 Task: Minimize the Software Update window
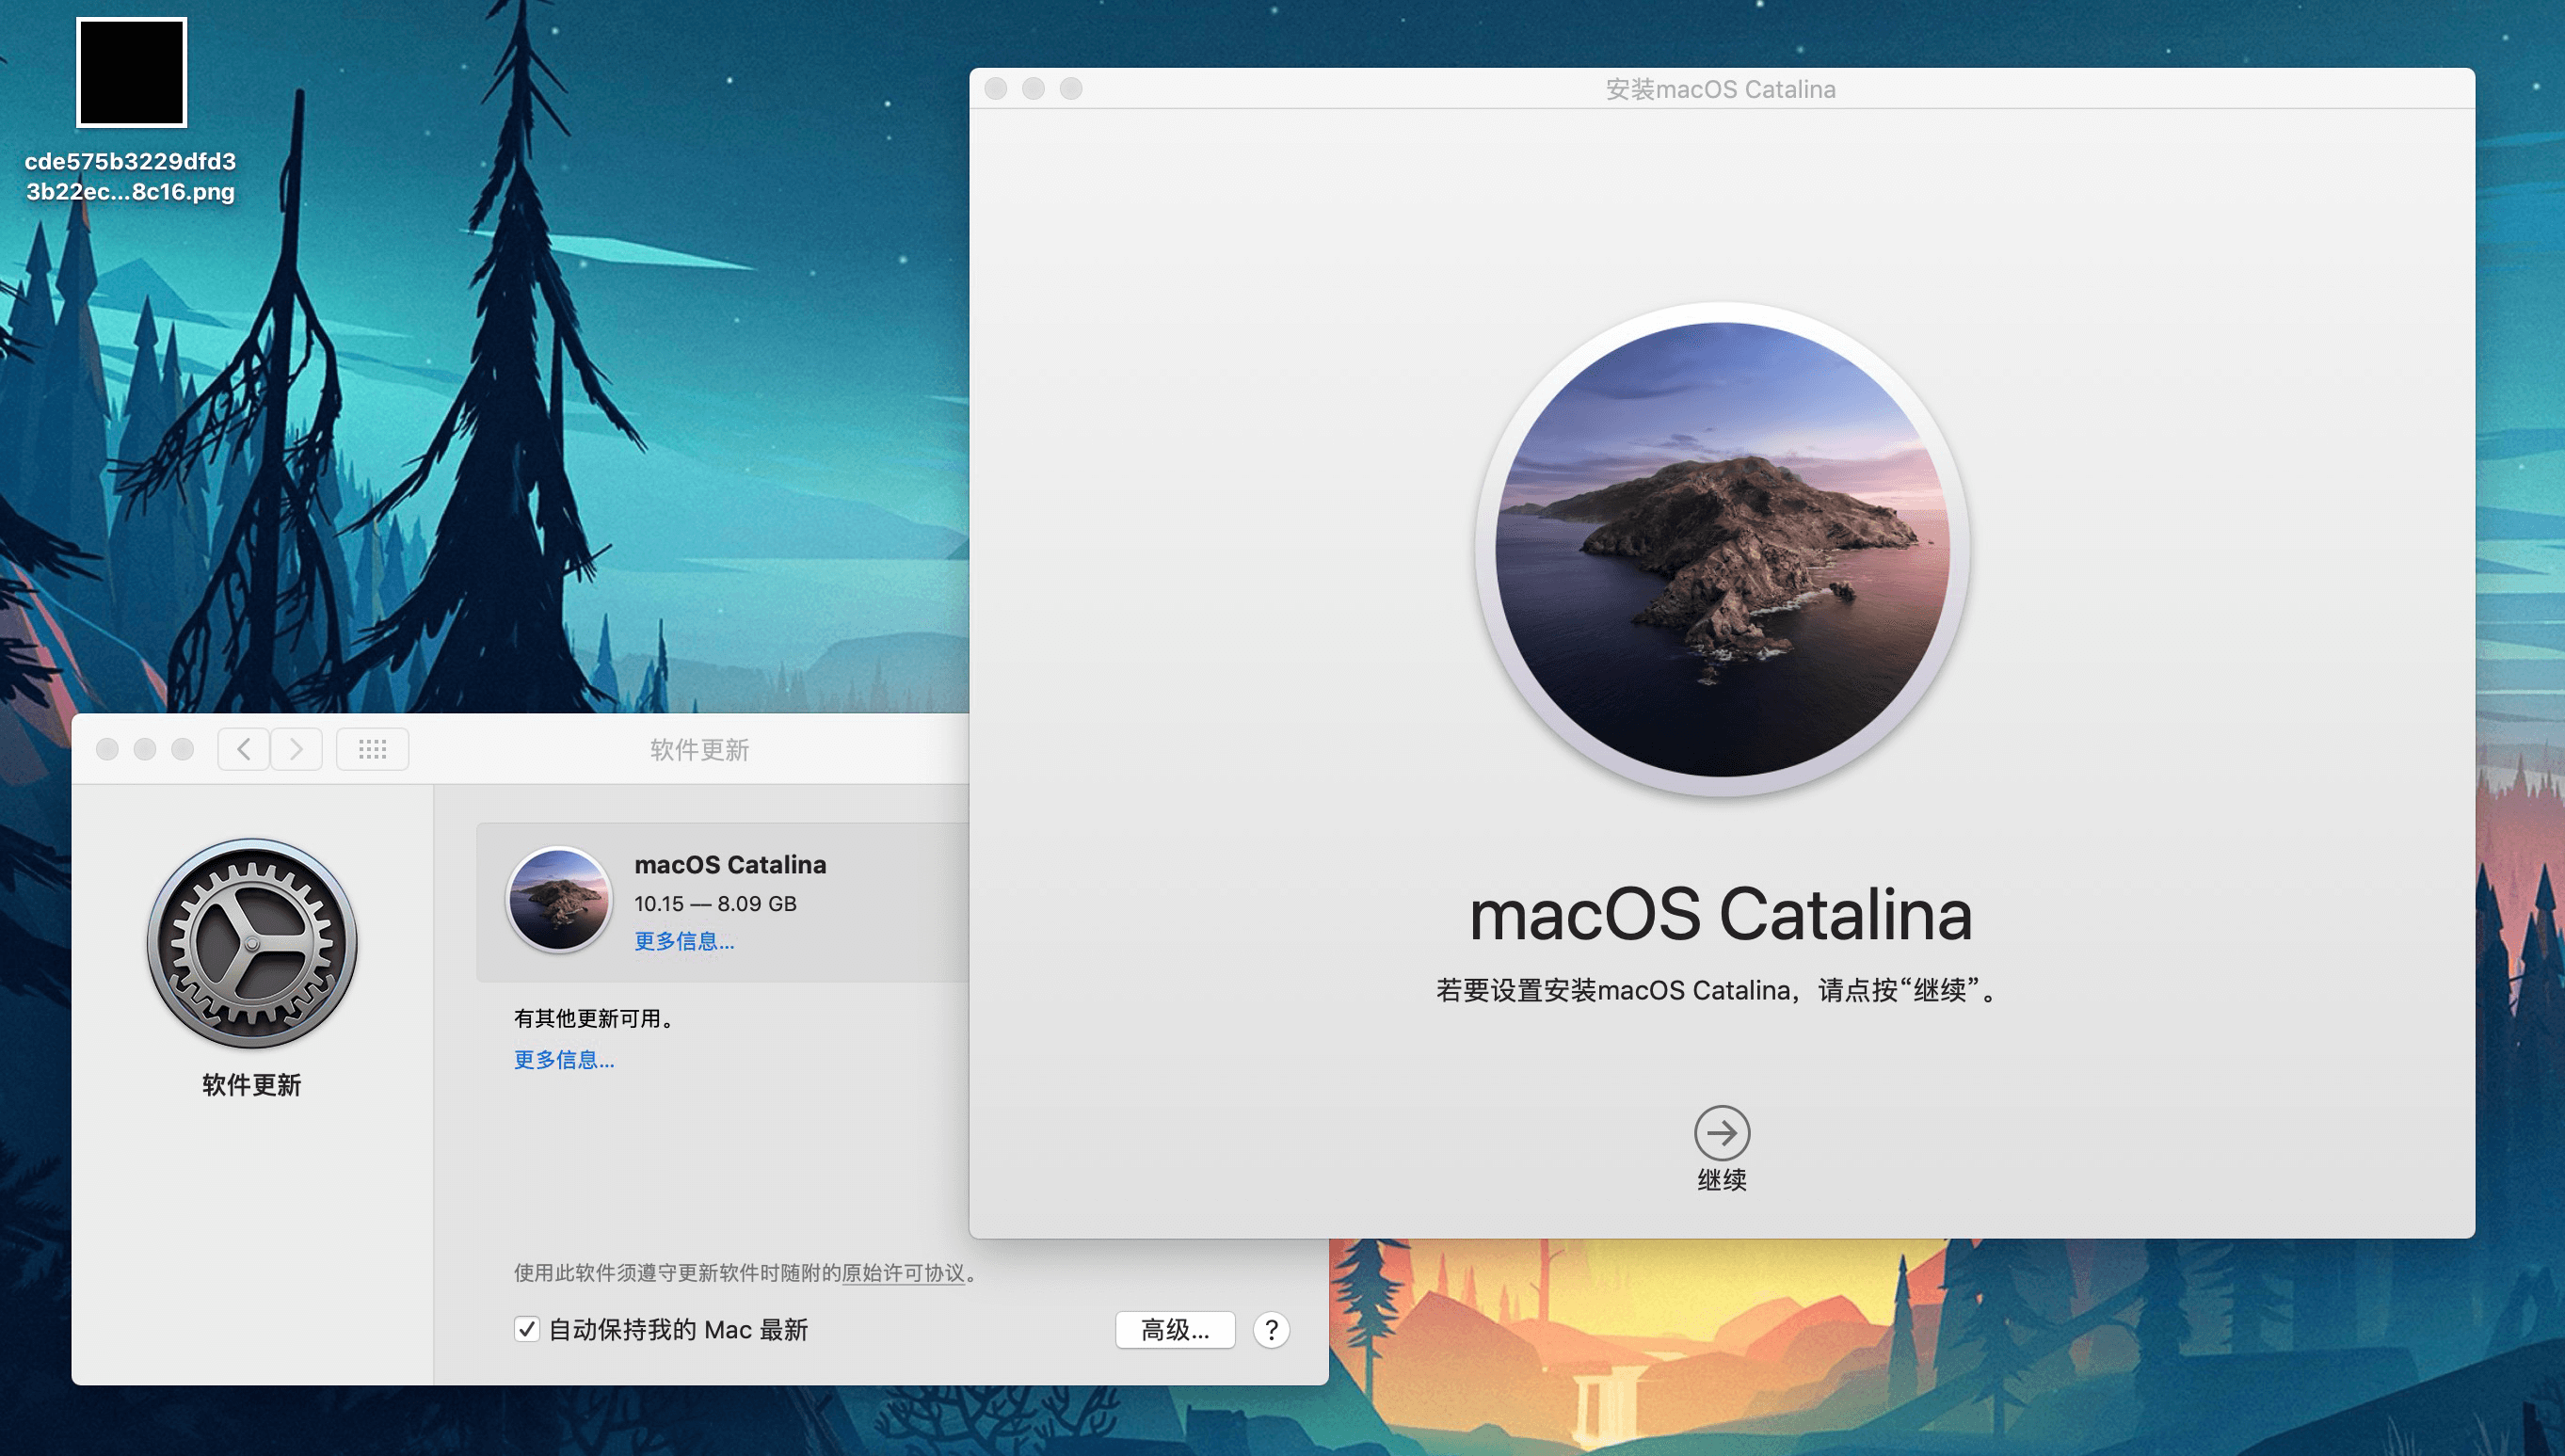tap(145, 749)
